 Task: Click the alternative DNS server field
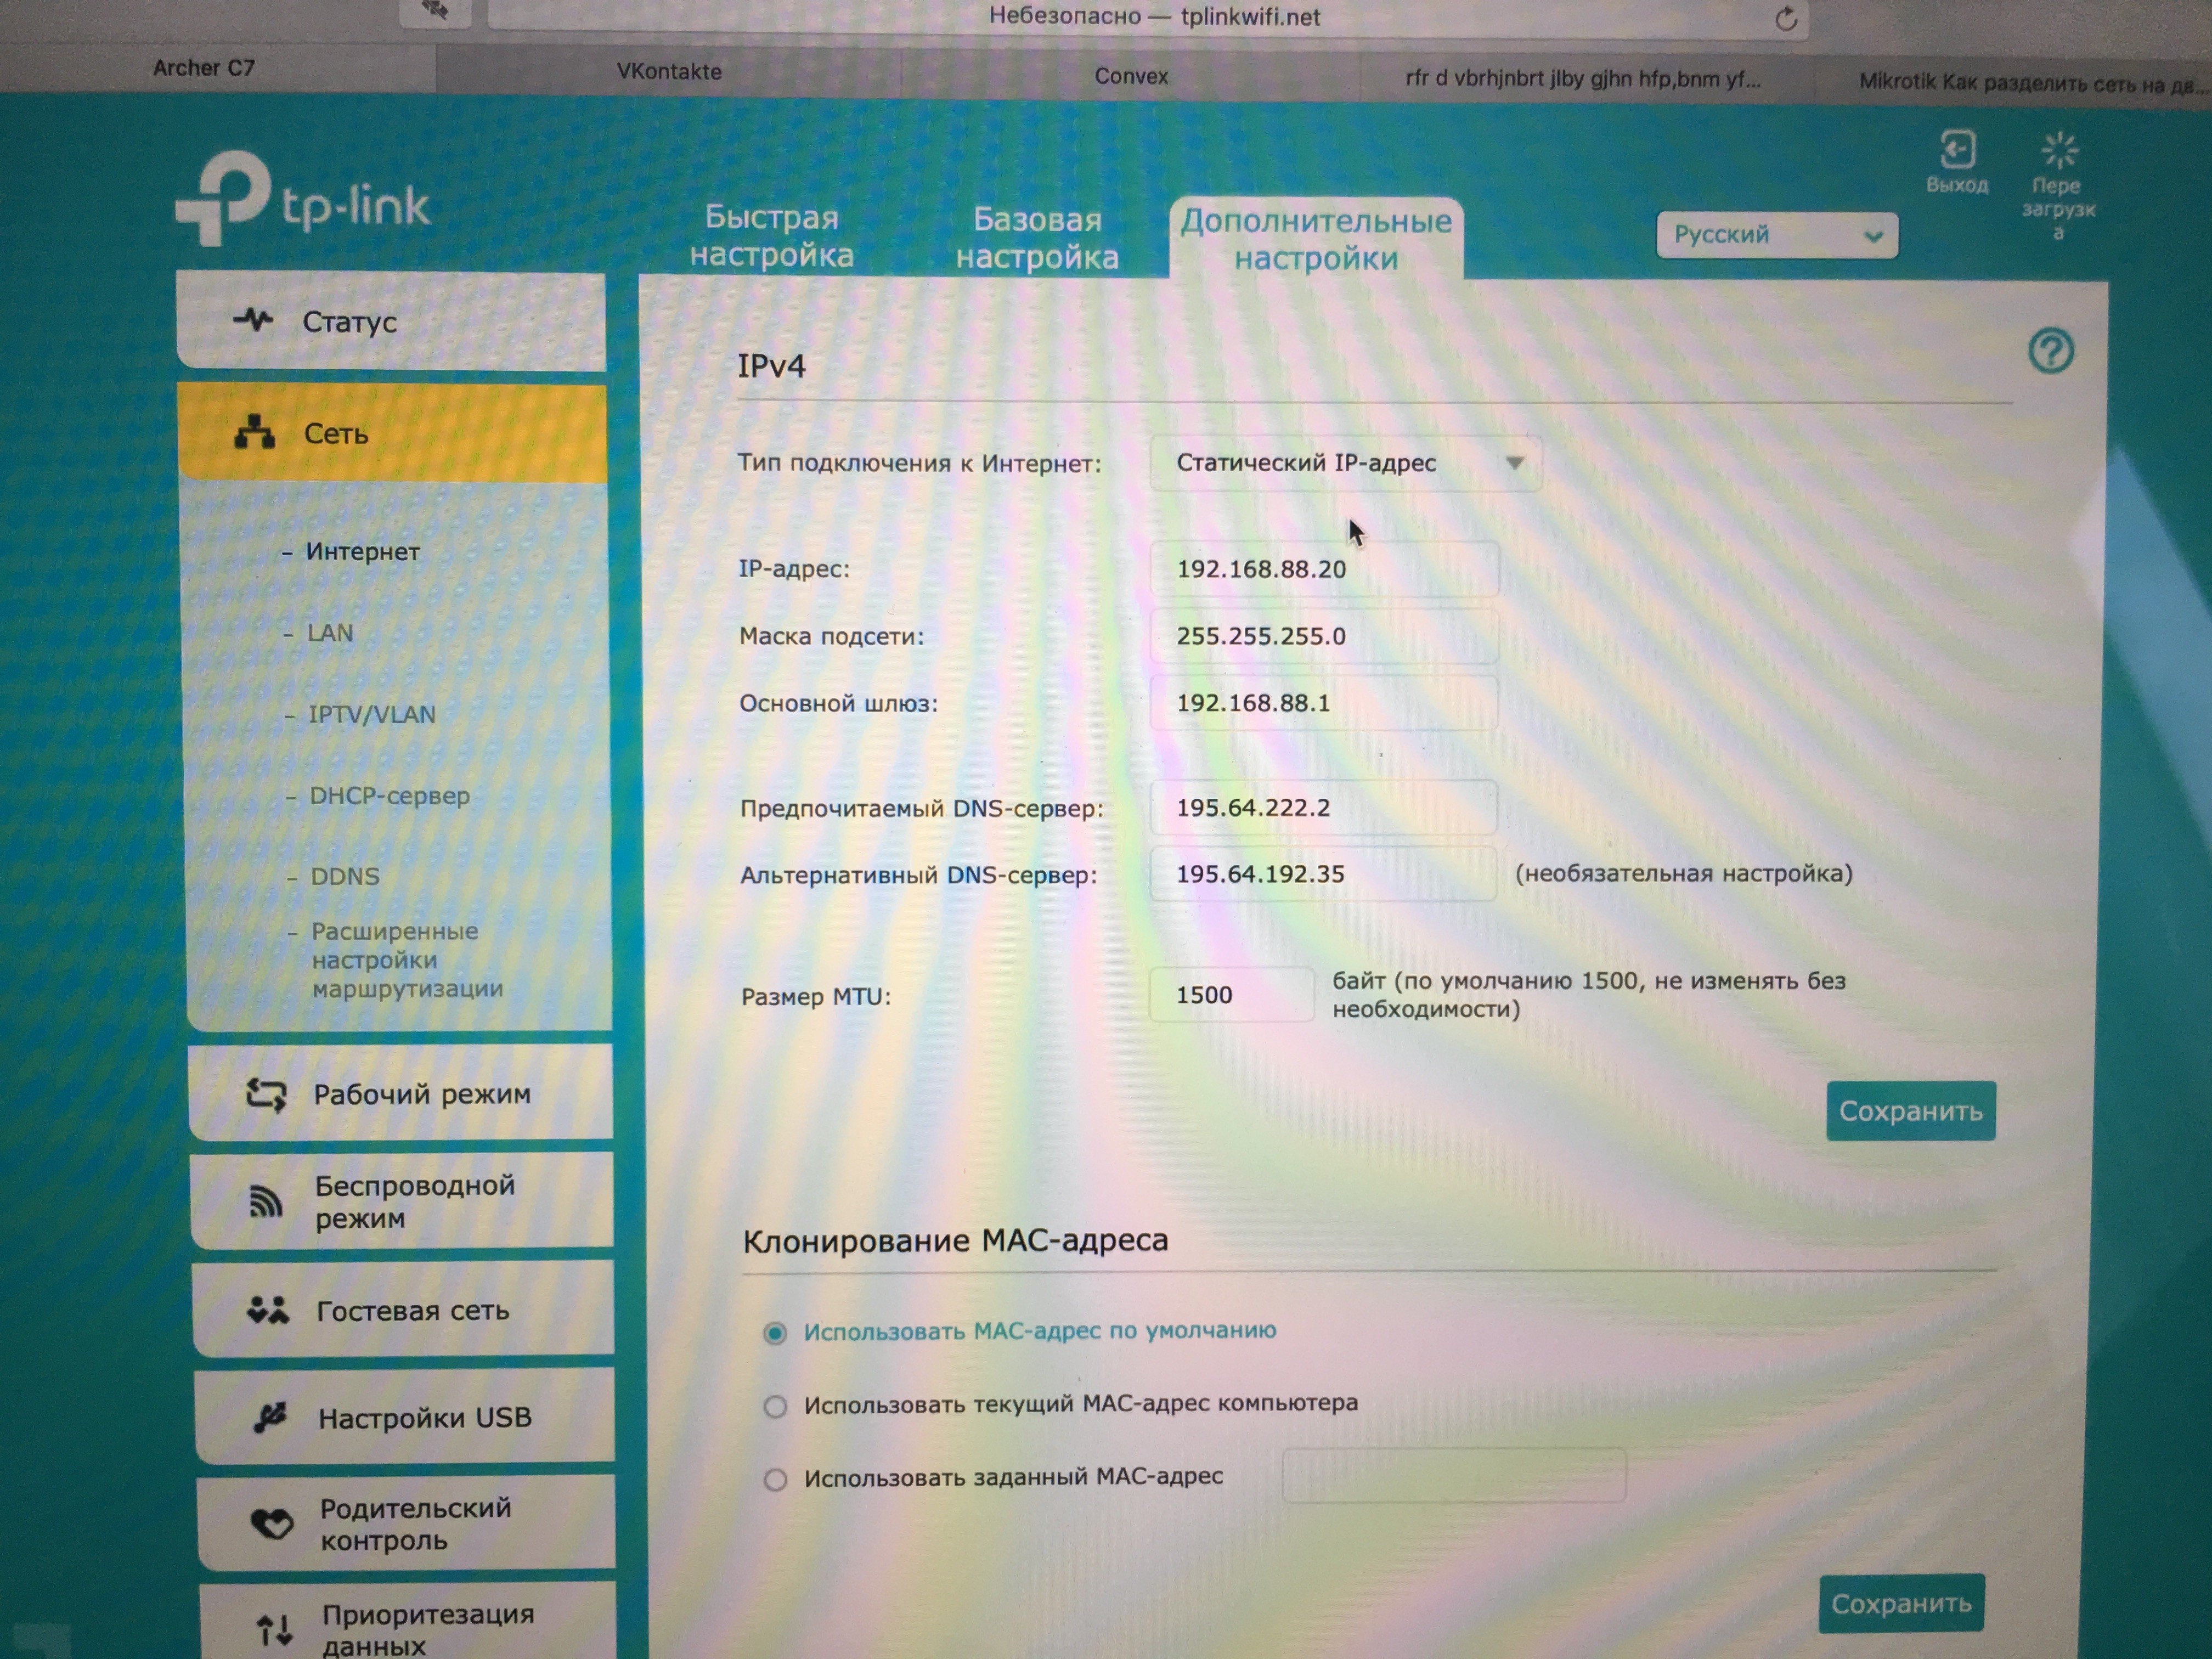1323,874
